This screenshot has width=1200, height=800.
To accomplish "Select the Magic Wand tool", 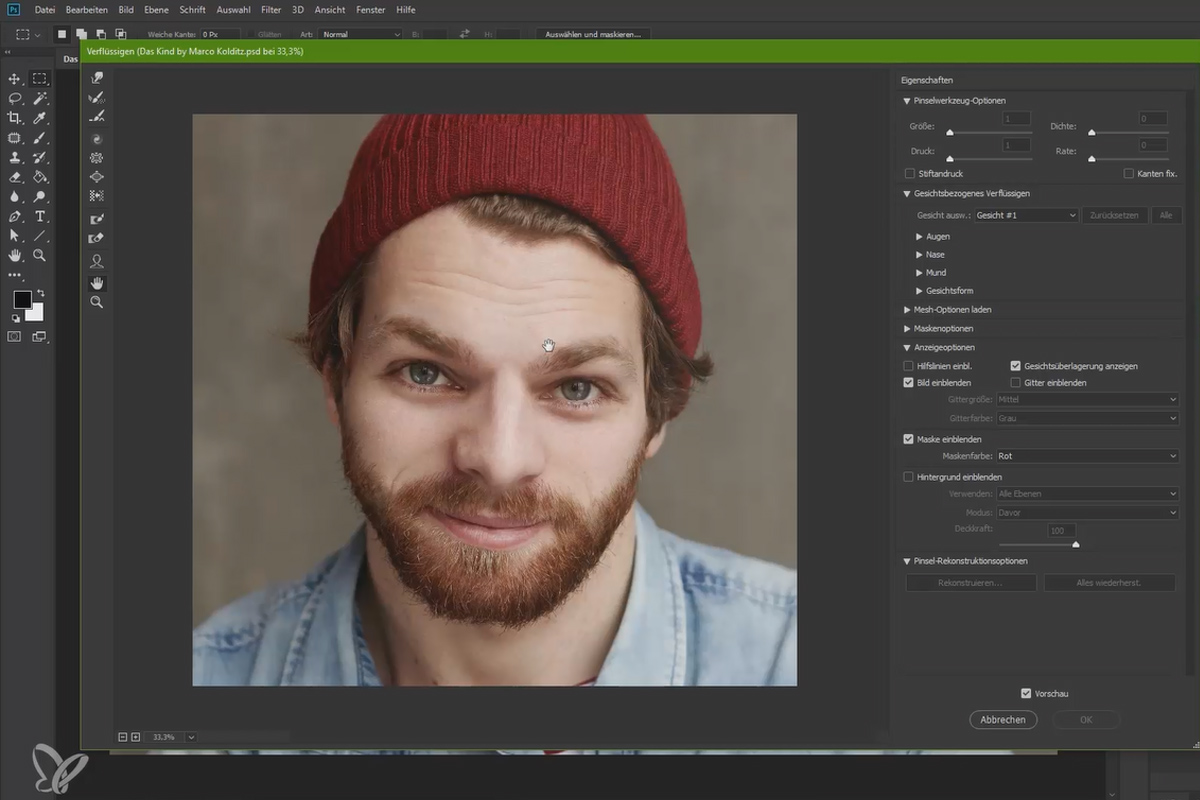I will [40, 98].
